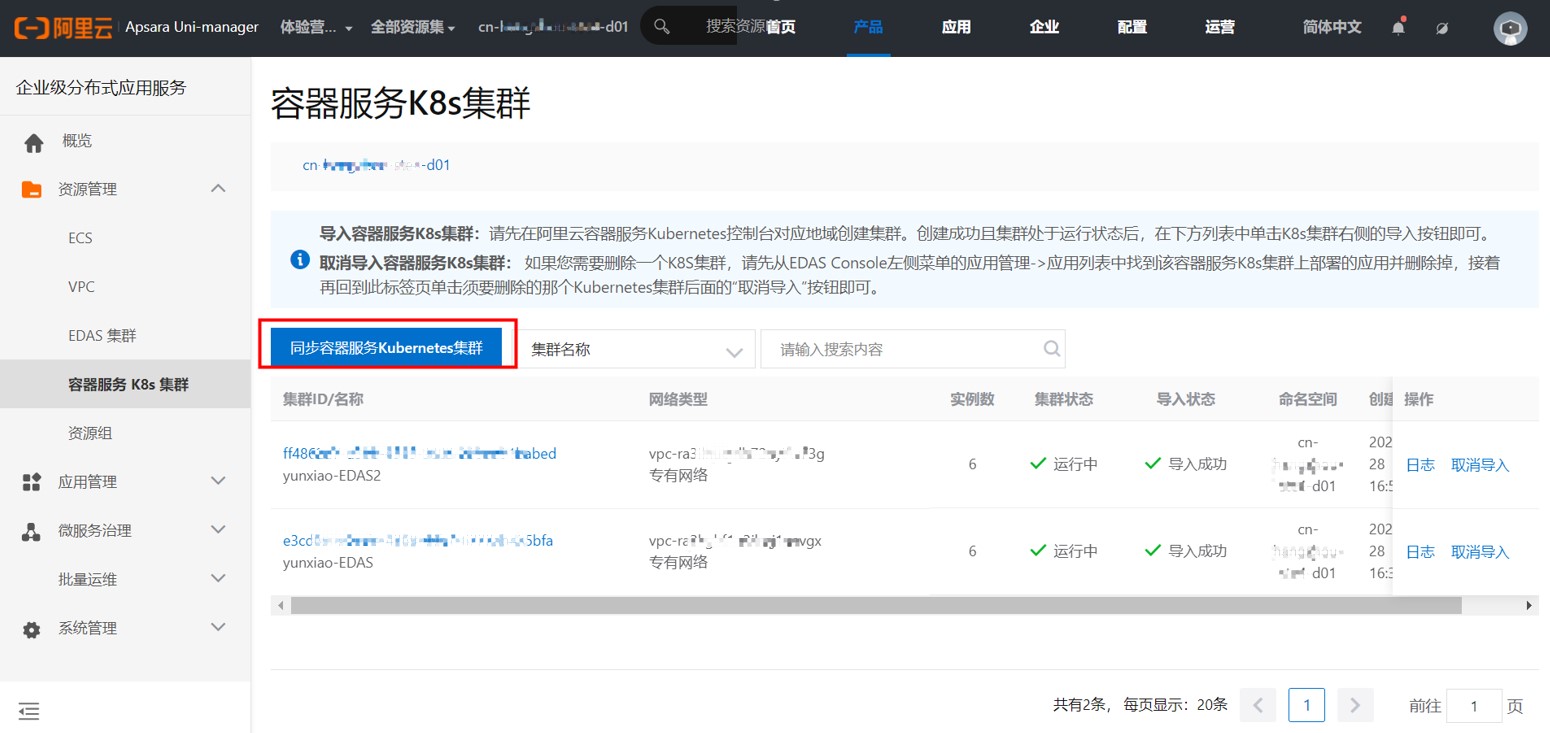Click the 微服务治理 nodes icon

32,531
